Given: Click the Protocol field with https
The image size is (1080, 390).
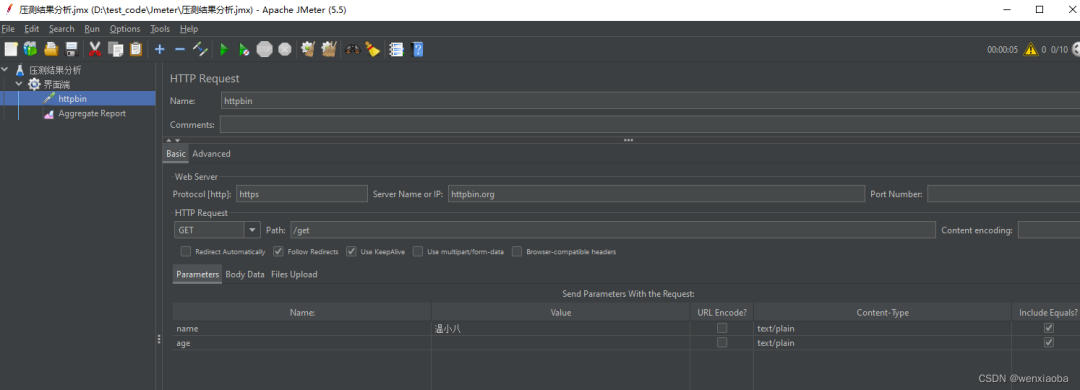Looking at the screenshot, I should pos(302,194).
